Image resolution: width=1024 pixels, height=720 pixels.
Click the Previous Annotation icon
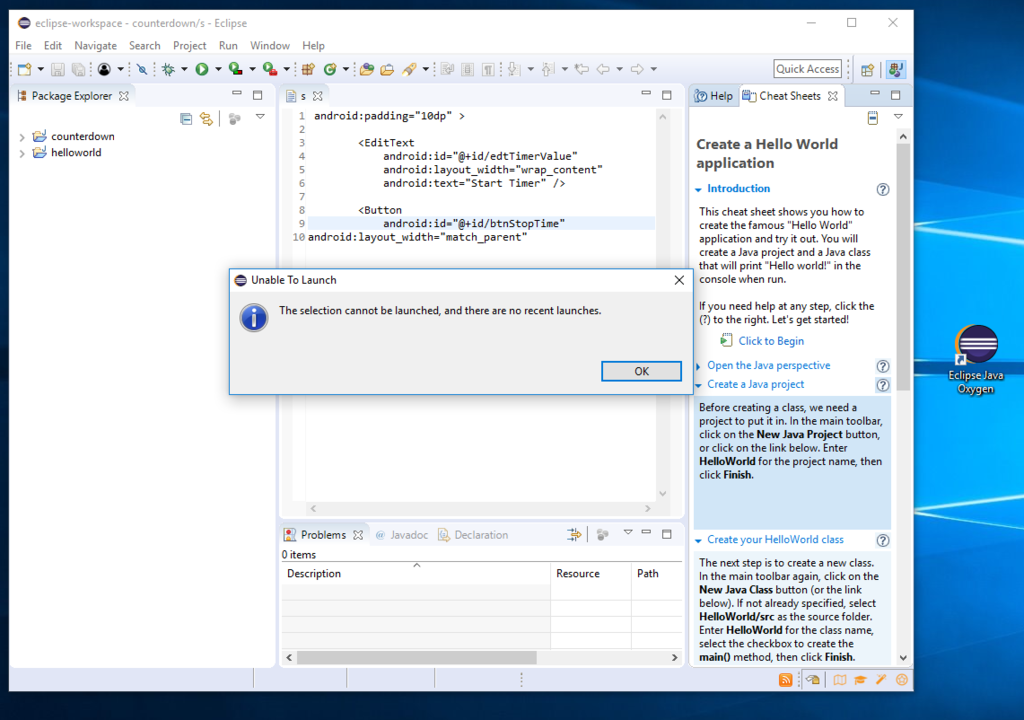[x=548, y=69]
